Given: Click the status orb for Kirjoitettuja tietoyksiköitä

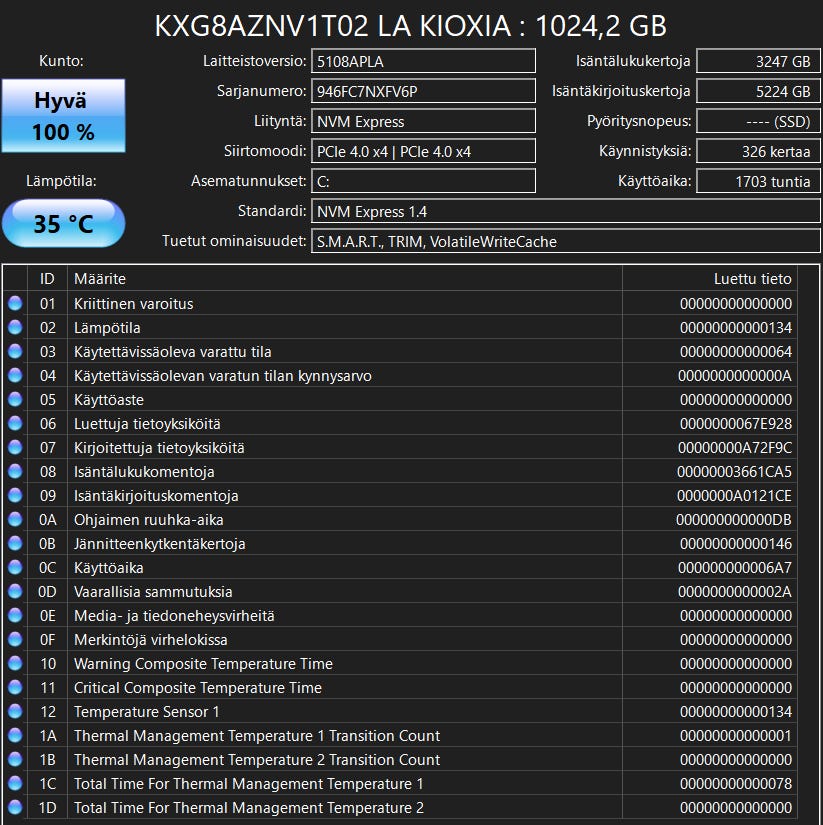Looking at the screenshot, I should click(x=15, y=447).
